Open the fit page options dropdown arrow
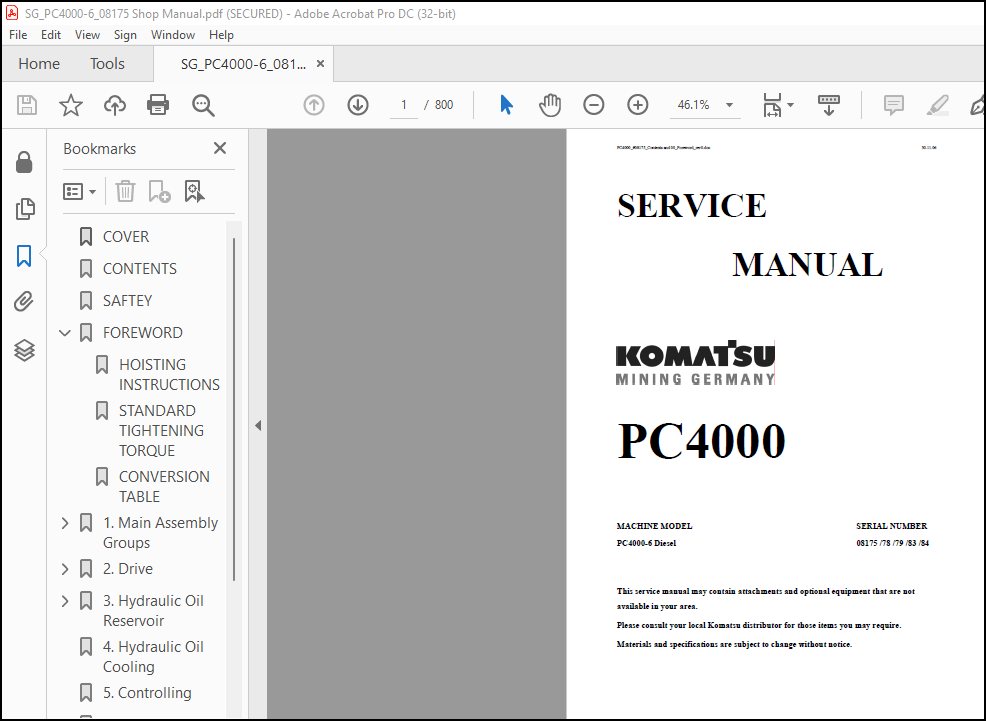986x721 pixels. tap(790, 105)
